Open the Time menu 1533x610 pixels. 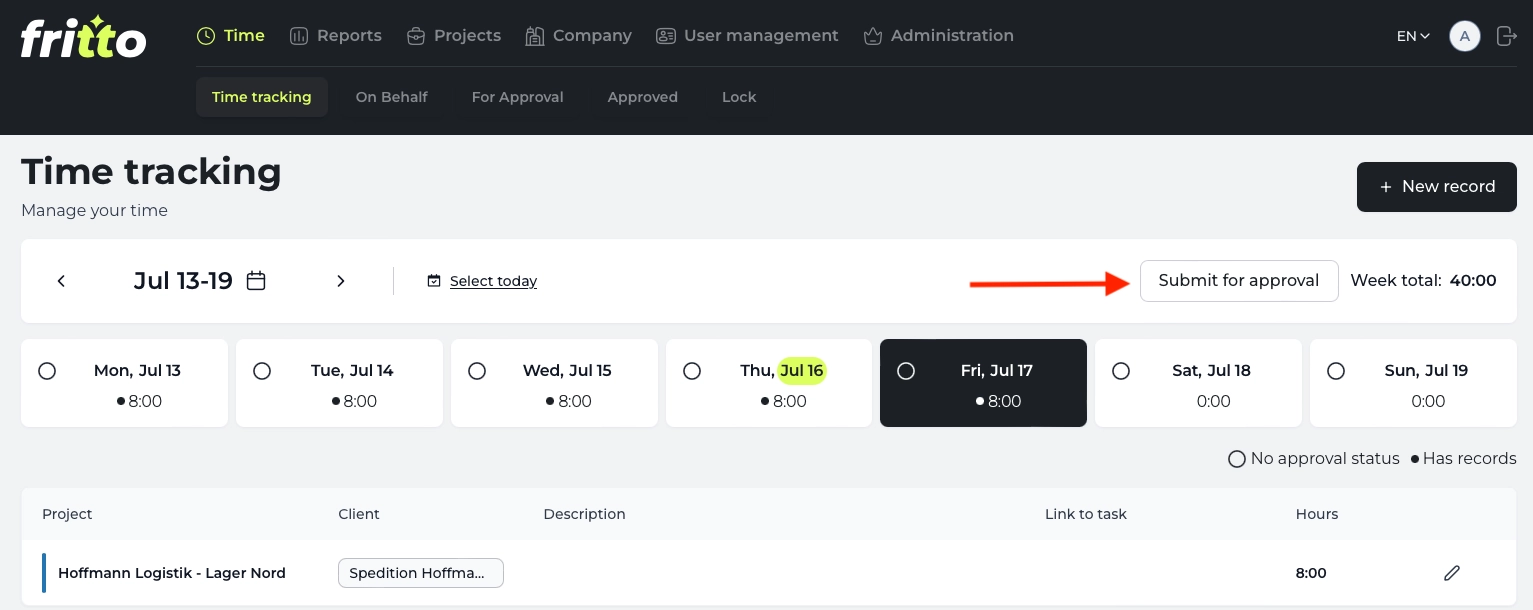tap(231, 36)
